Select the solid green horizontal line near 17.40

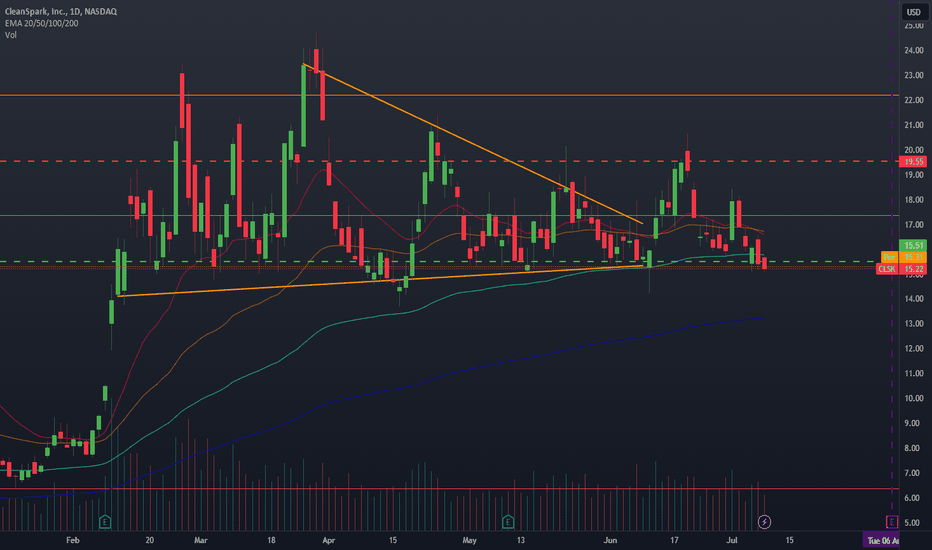449,215
